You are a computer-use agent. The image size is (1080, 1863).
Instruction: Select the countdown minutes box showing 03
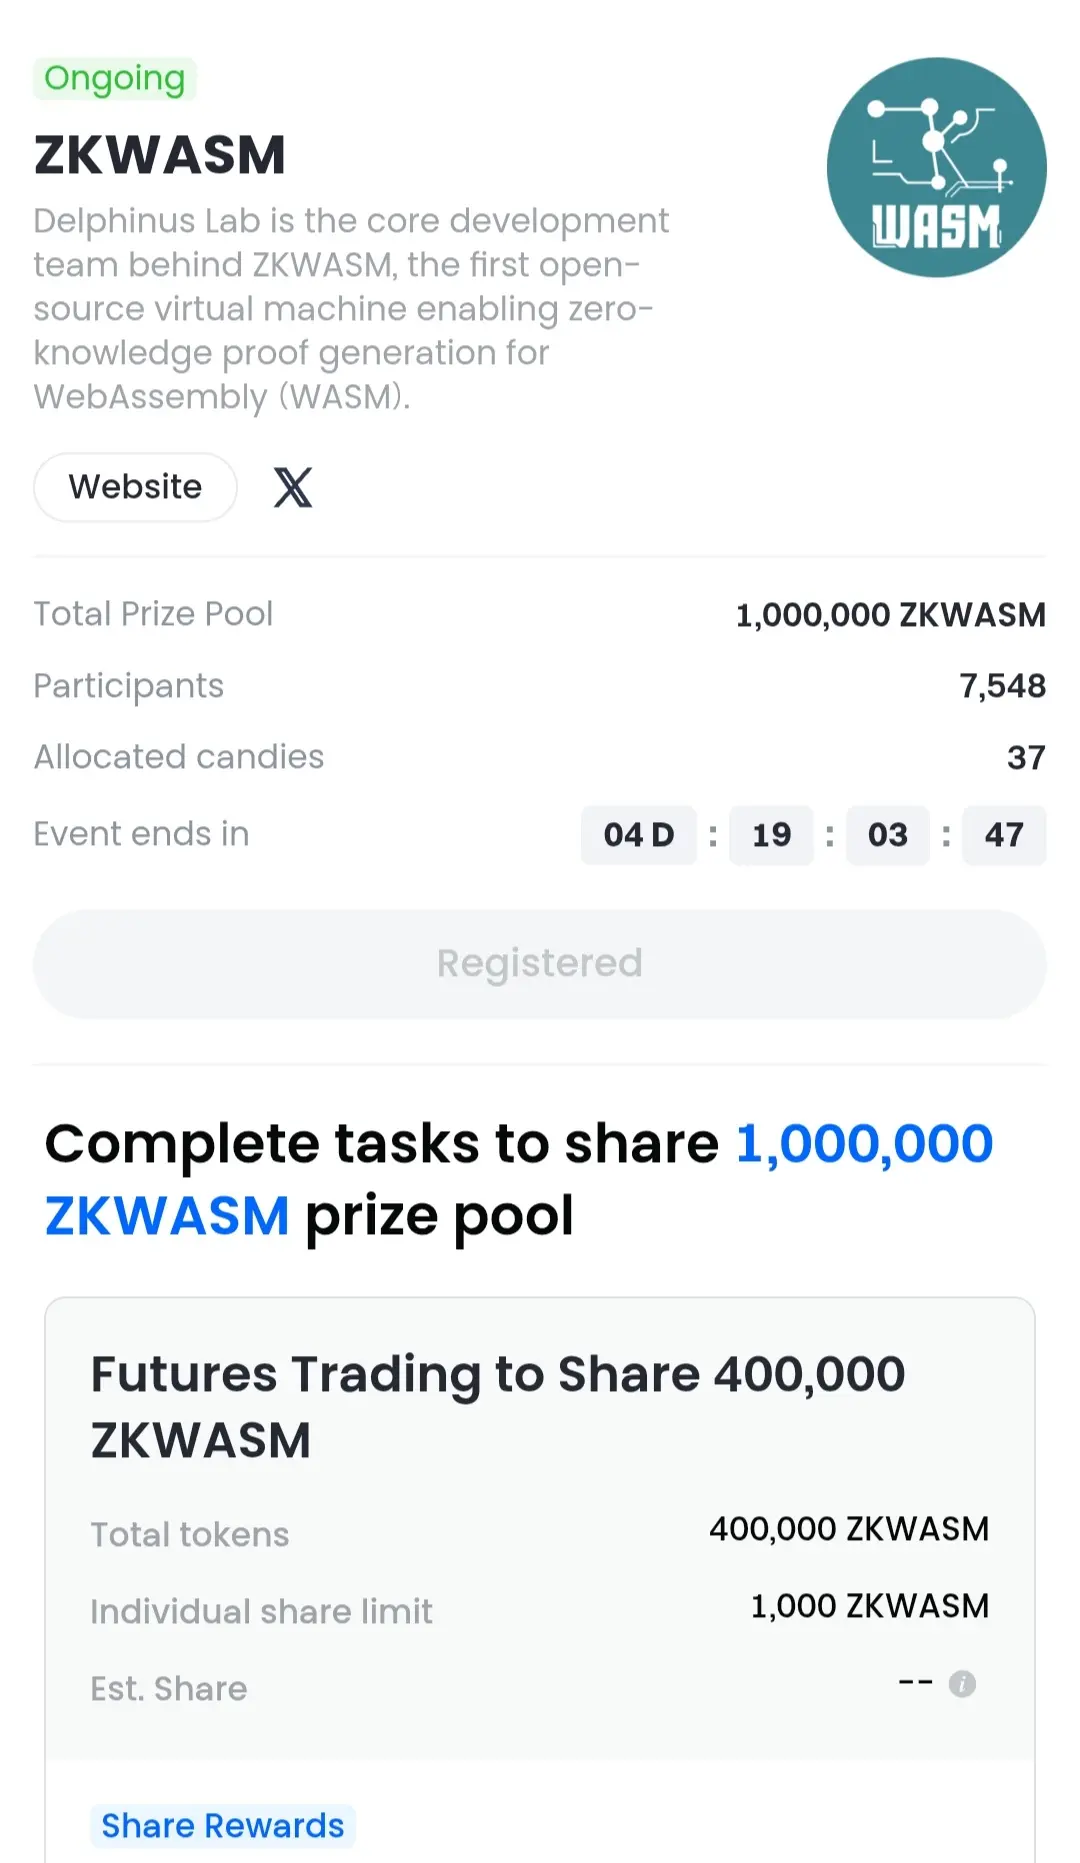pos(888,835)
